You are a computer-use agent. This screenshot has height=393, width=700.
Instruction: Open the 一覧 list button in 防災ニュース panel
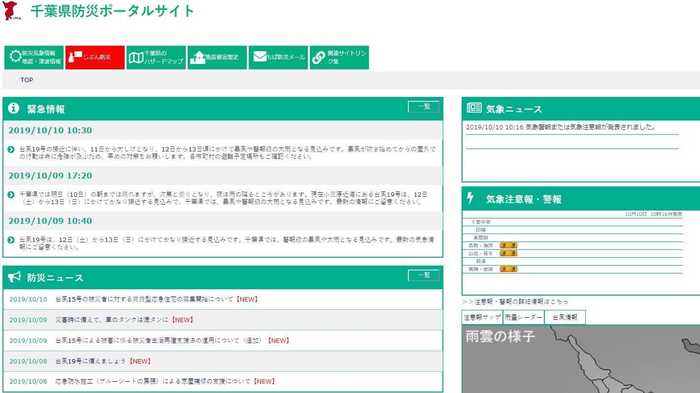point(424,276)
